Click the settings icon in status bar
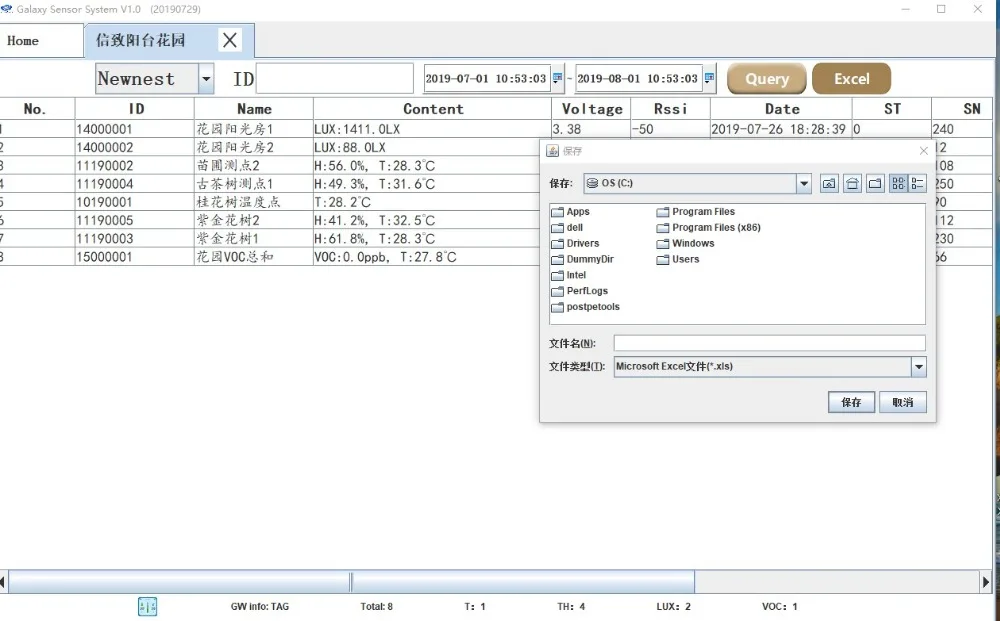This screenshot has width=1000, height=621. click(147, 606)
